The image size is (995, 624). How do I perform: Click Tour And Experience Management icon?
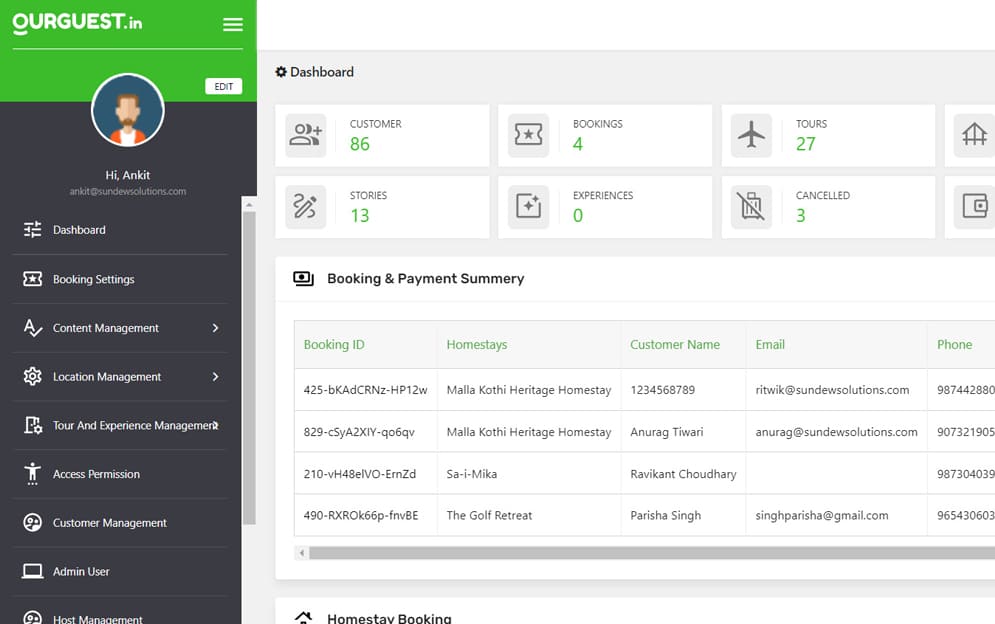32,425
